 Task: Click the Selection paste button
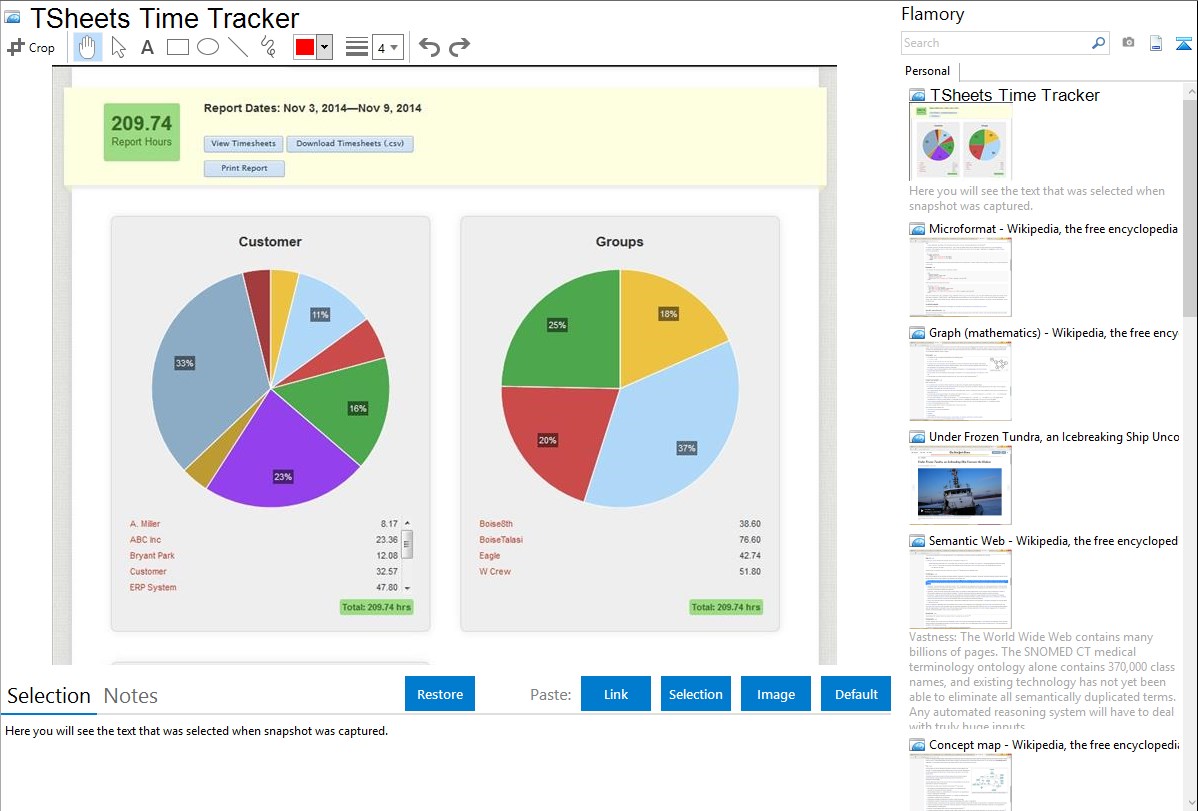(x=696, y=694)
